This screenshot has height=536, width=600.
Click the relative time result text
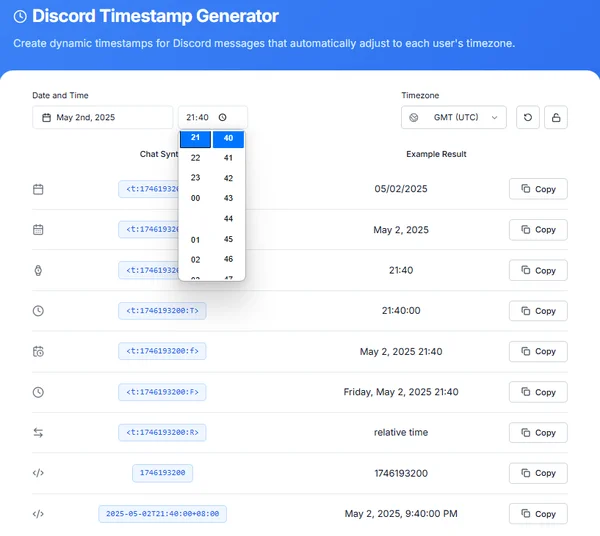401,433
